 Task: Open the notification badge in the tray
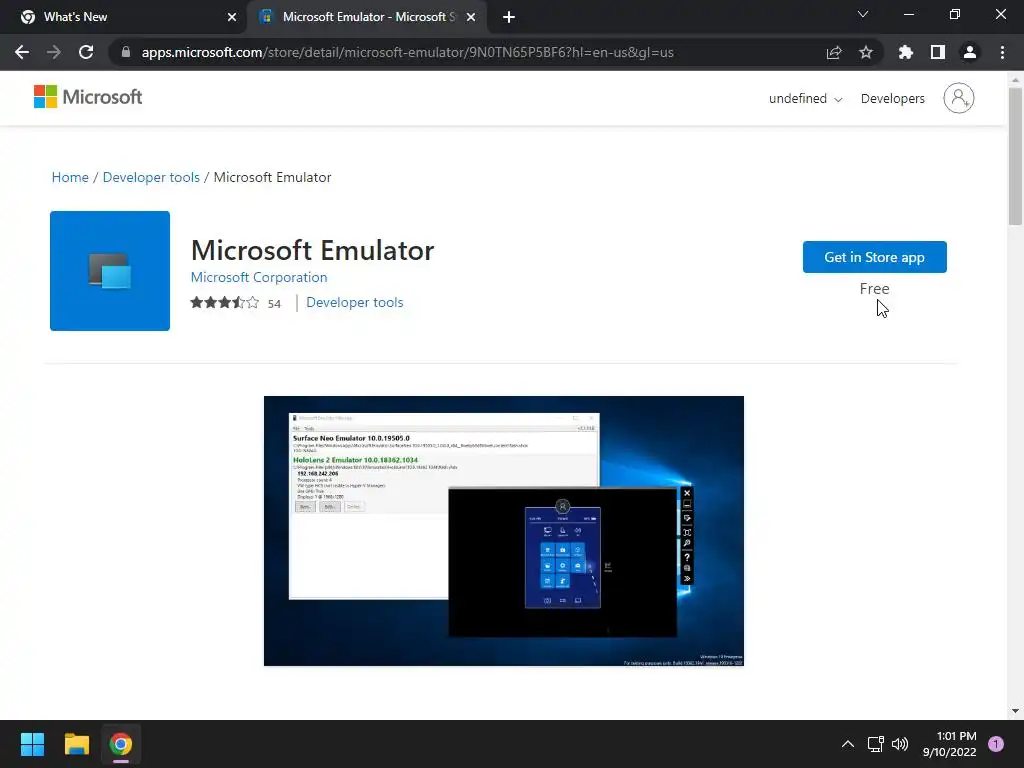pyautogui.click(x=996, y=744)
